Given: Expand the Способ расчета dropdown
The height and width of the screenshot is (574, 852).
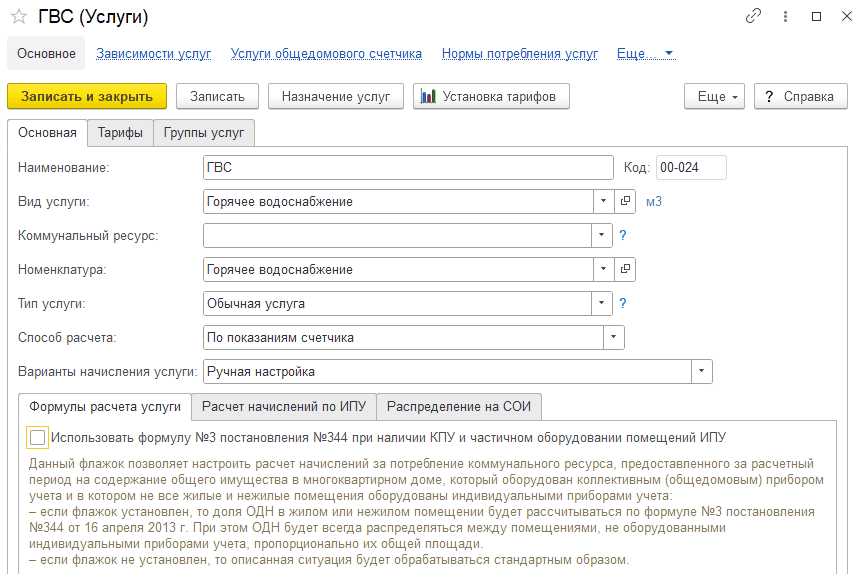Looking at the screenshot, I should point(613,337).
